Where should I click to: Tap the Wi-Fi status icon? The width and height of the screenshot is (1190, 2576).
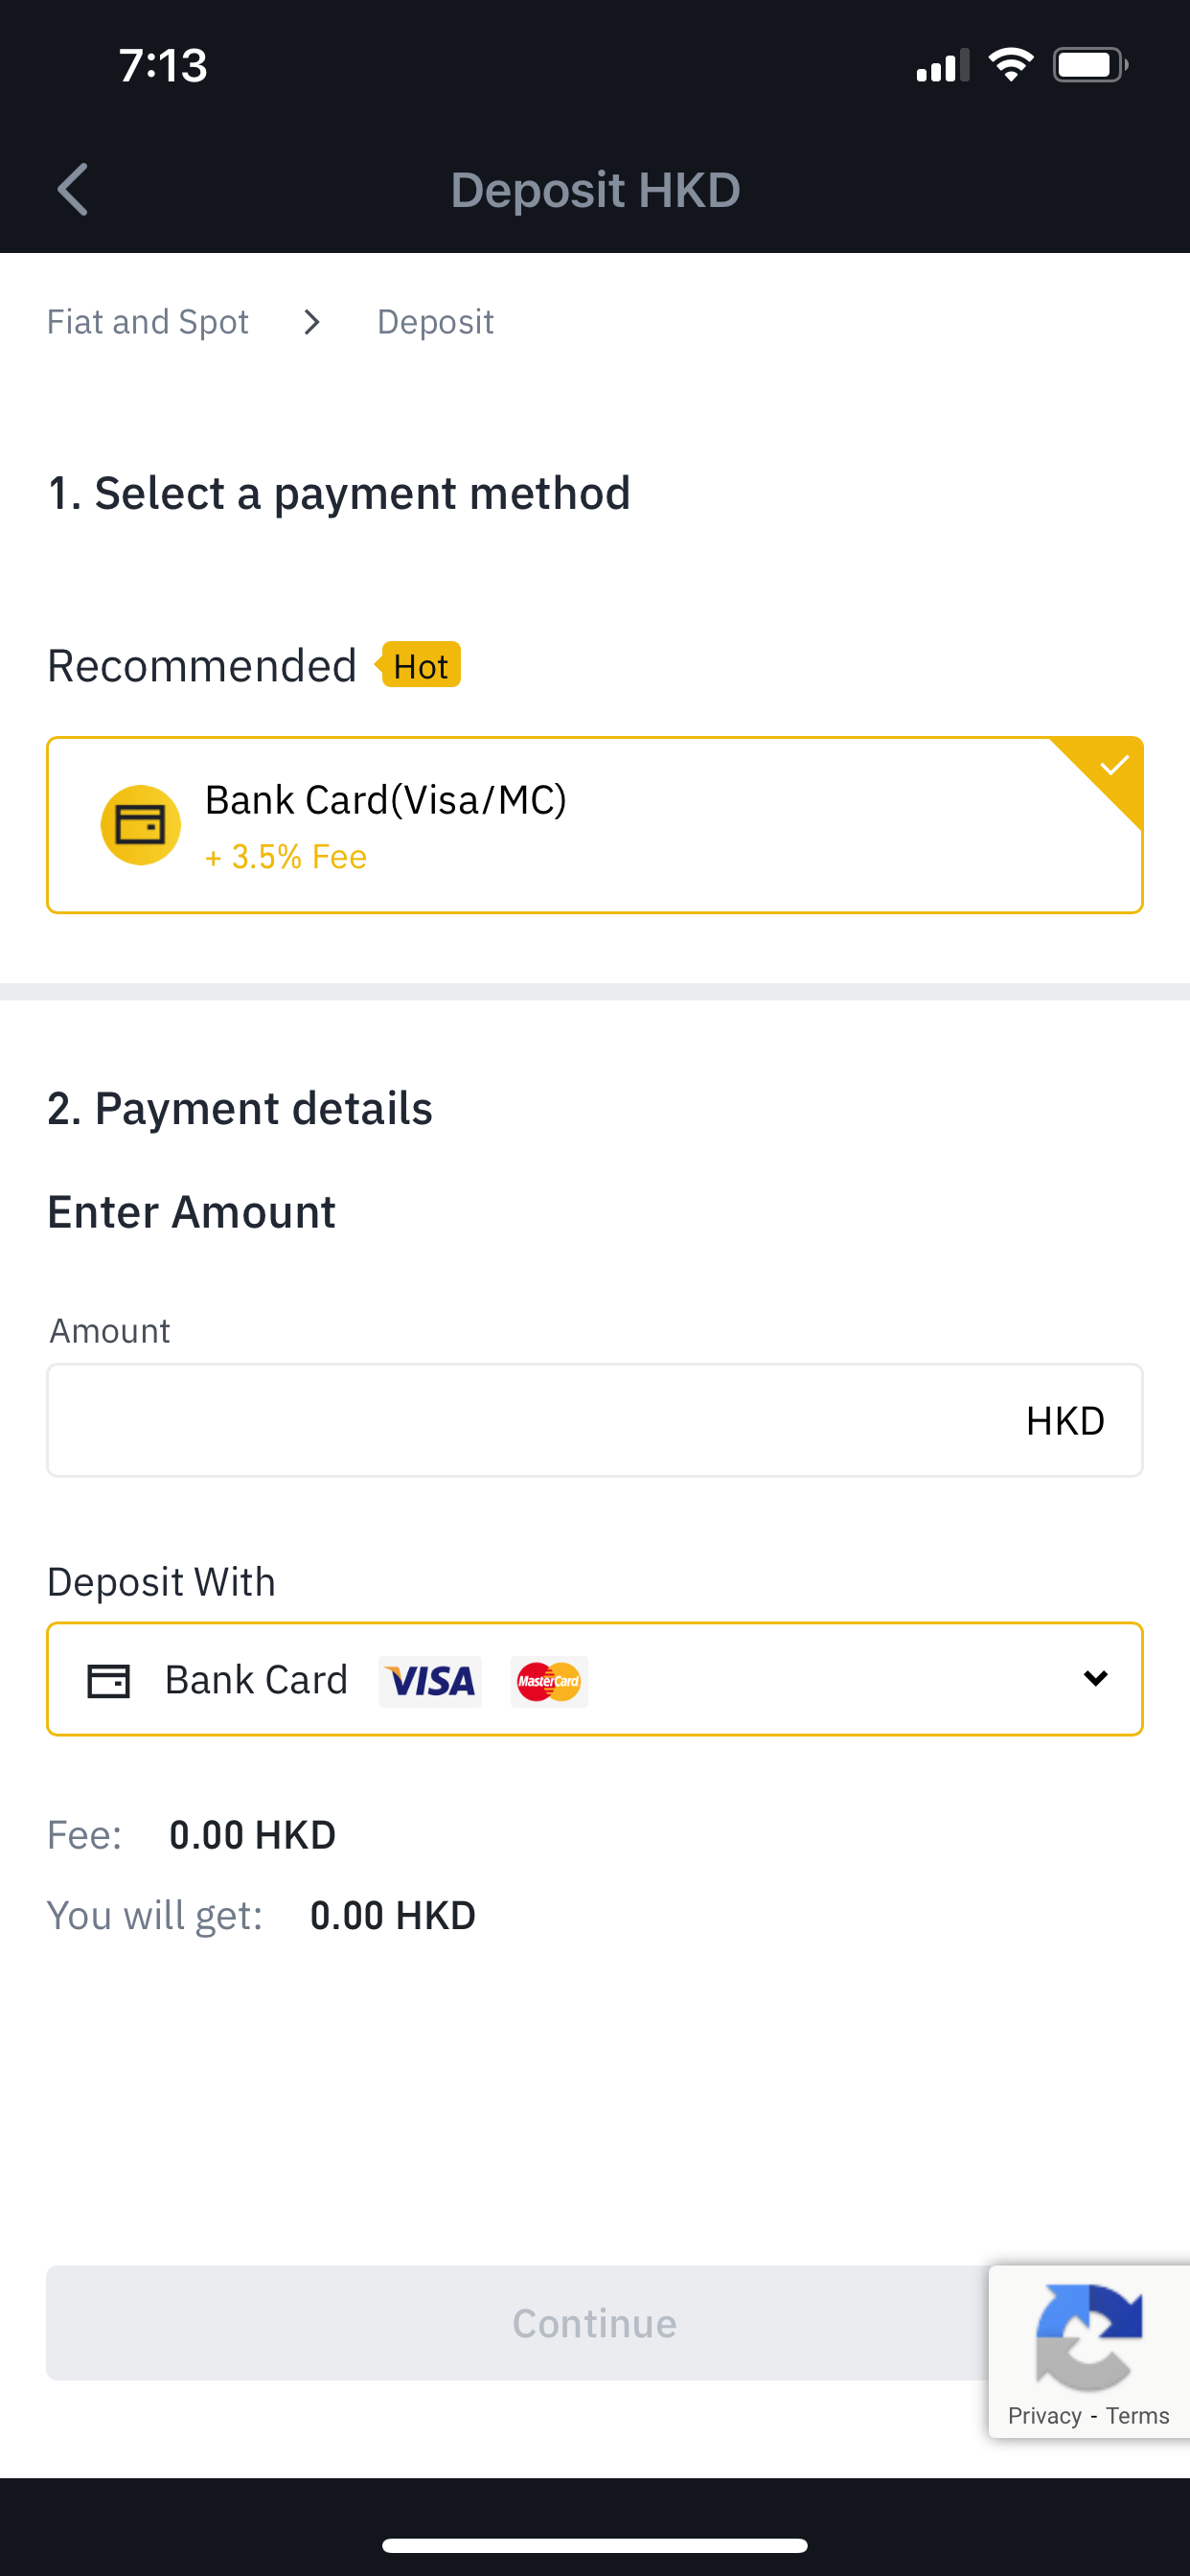pyautogui.click(x=1011, y=66)
